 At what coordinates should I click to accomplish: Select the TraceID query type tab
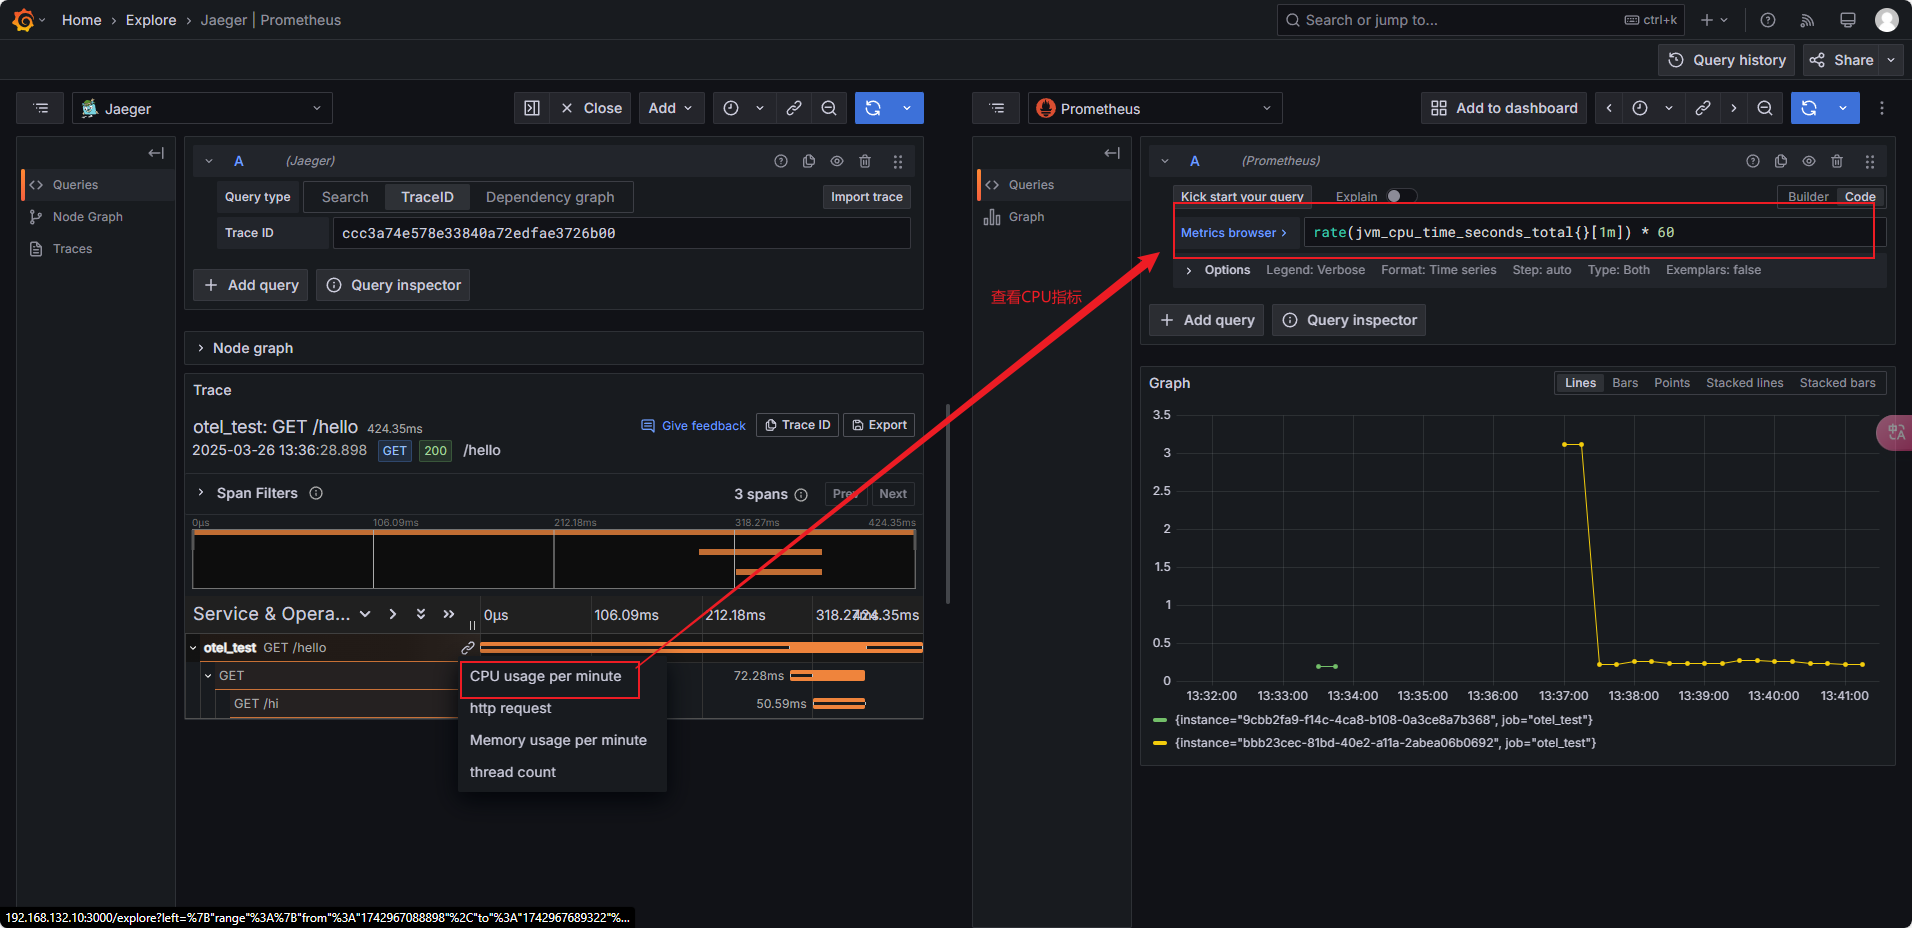[427, 197]
